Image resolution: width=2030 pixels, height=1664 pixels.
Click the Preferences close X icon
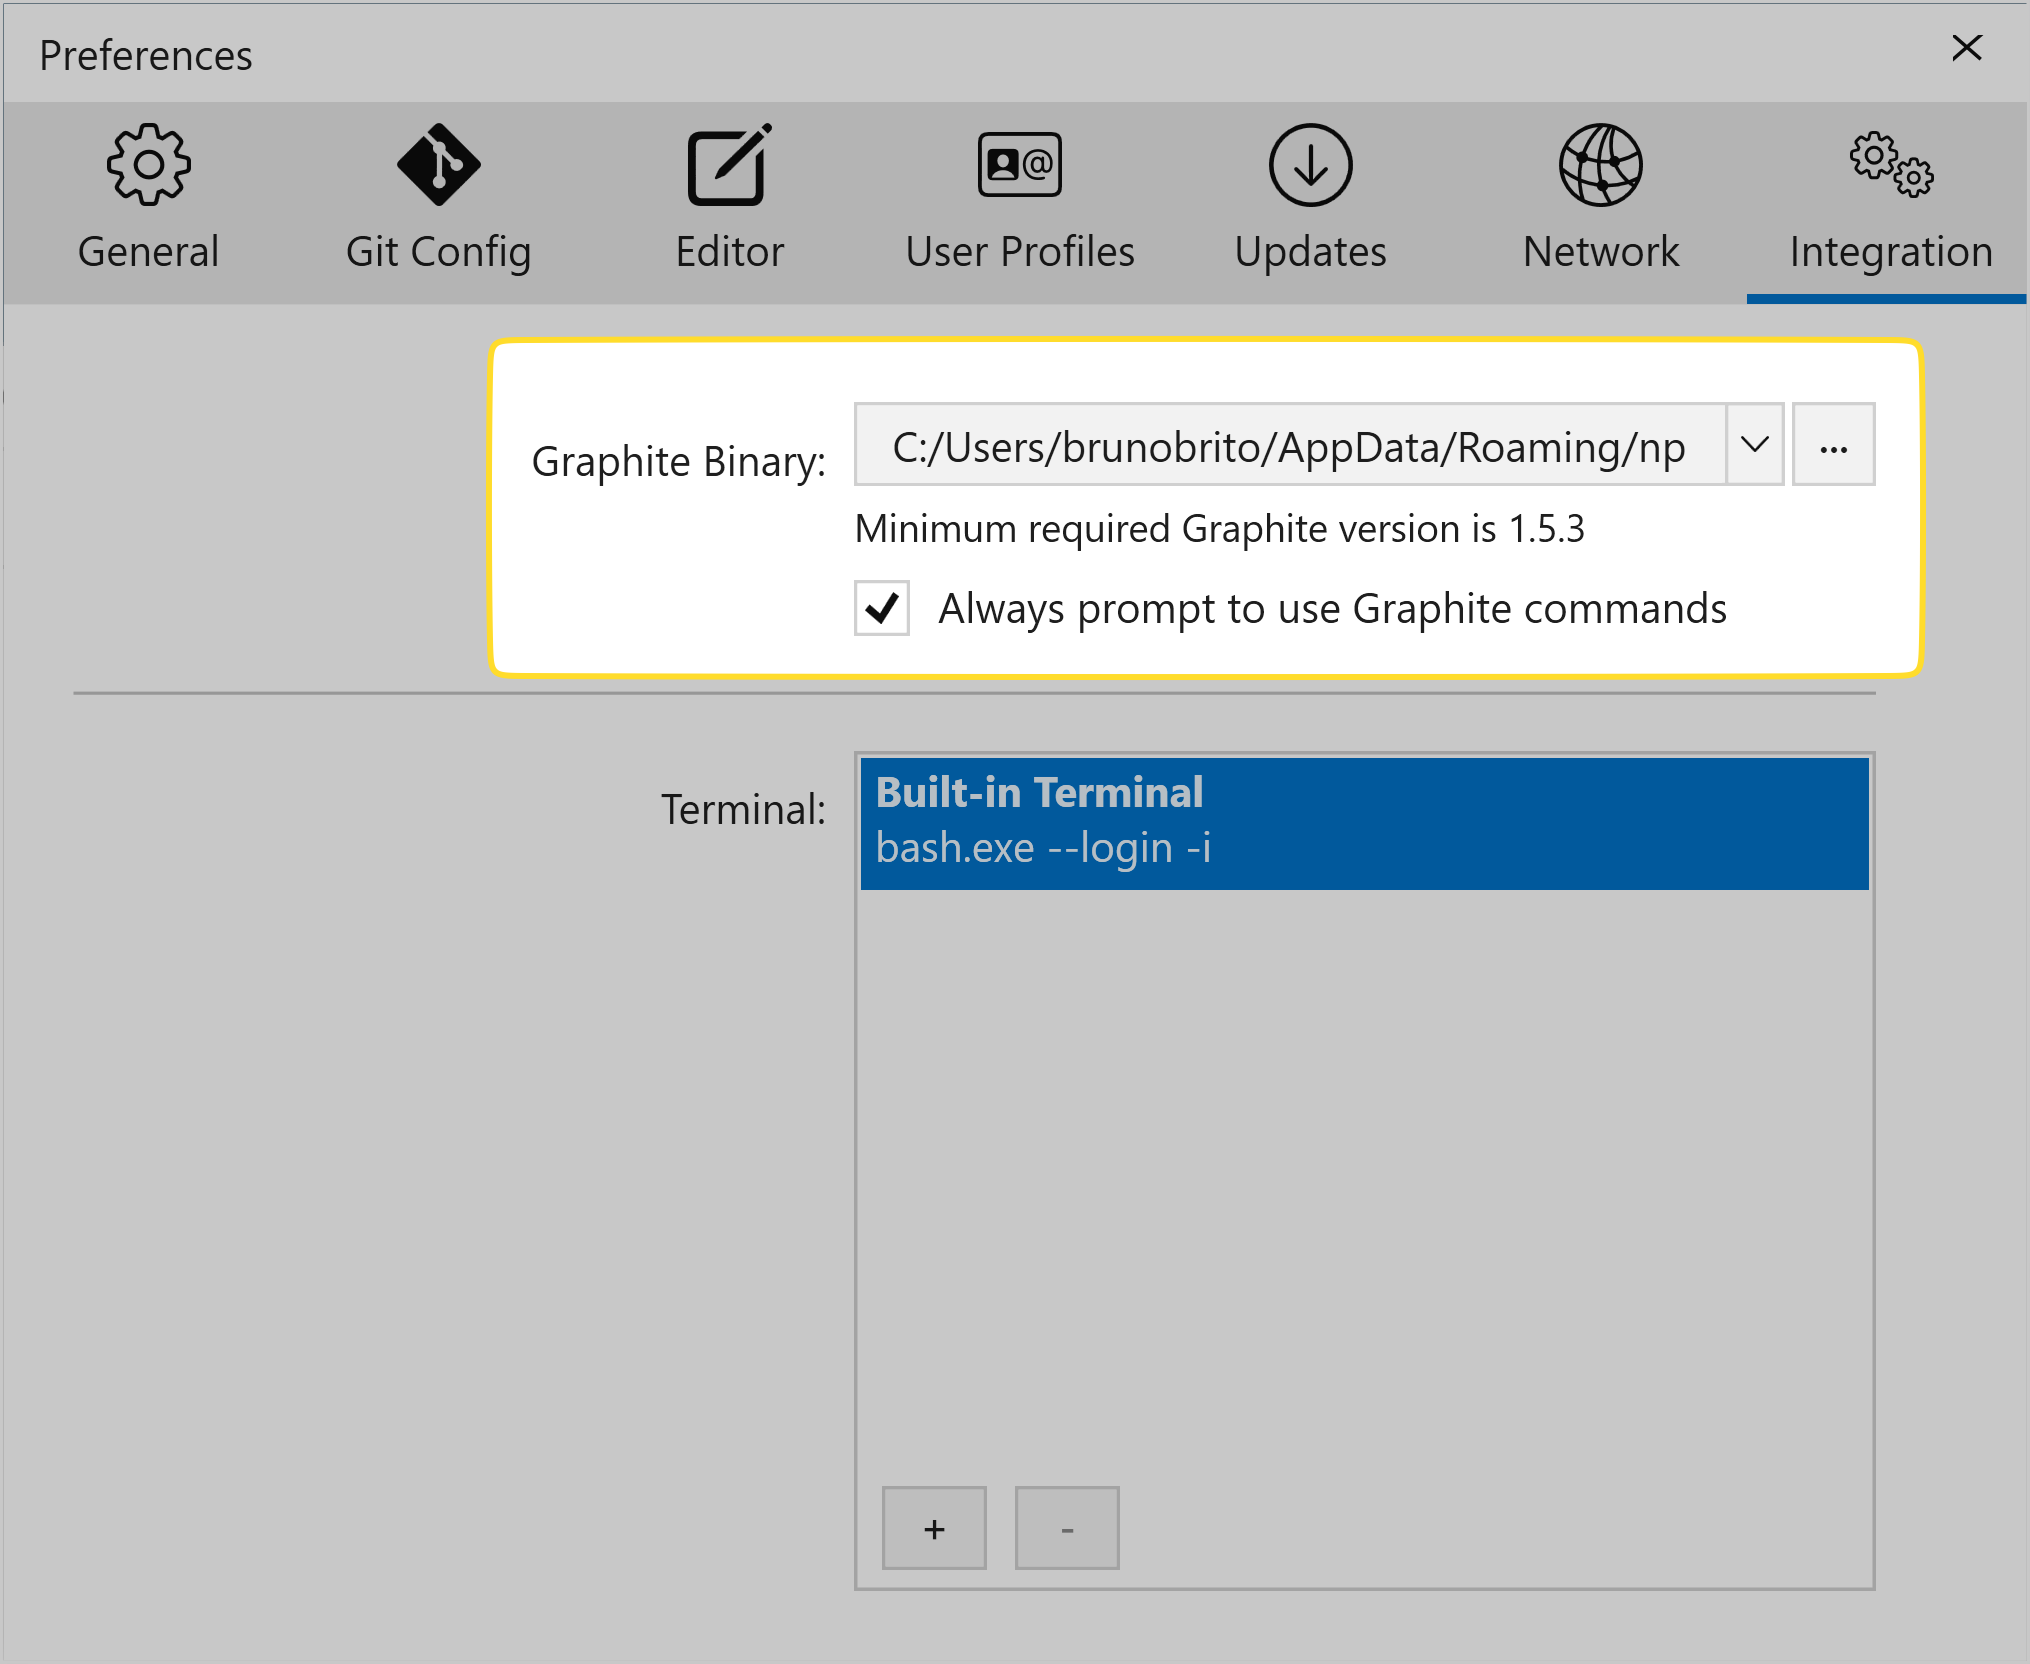point(1966,47)
